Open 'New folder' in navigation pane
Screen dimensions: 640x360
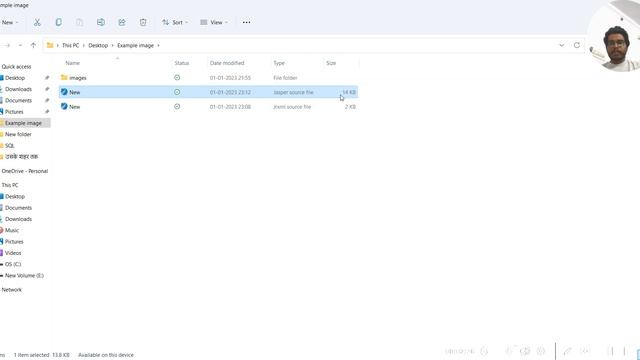(18, 134)
